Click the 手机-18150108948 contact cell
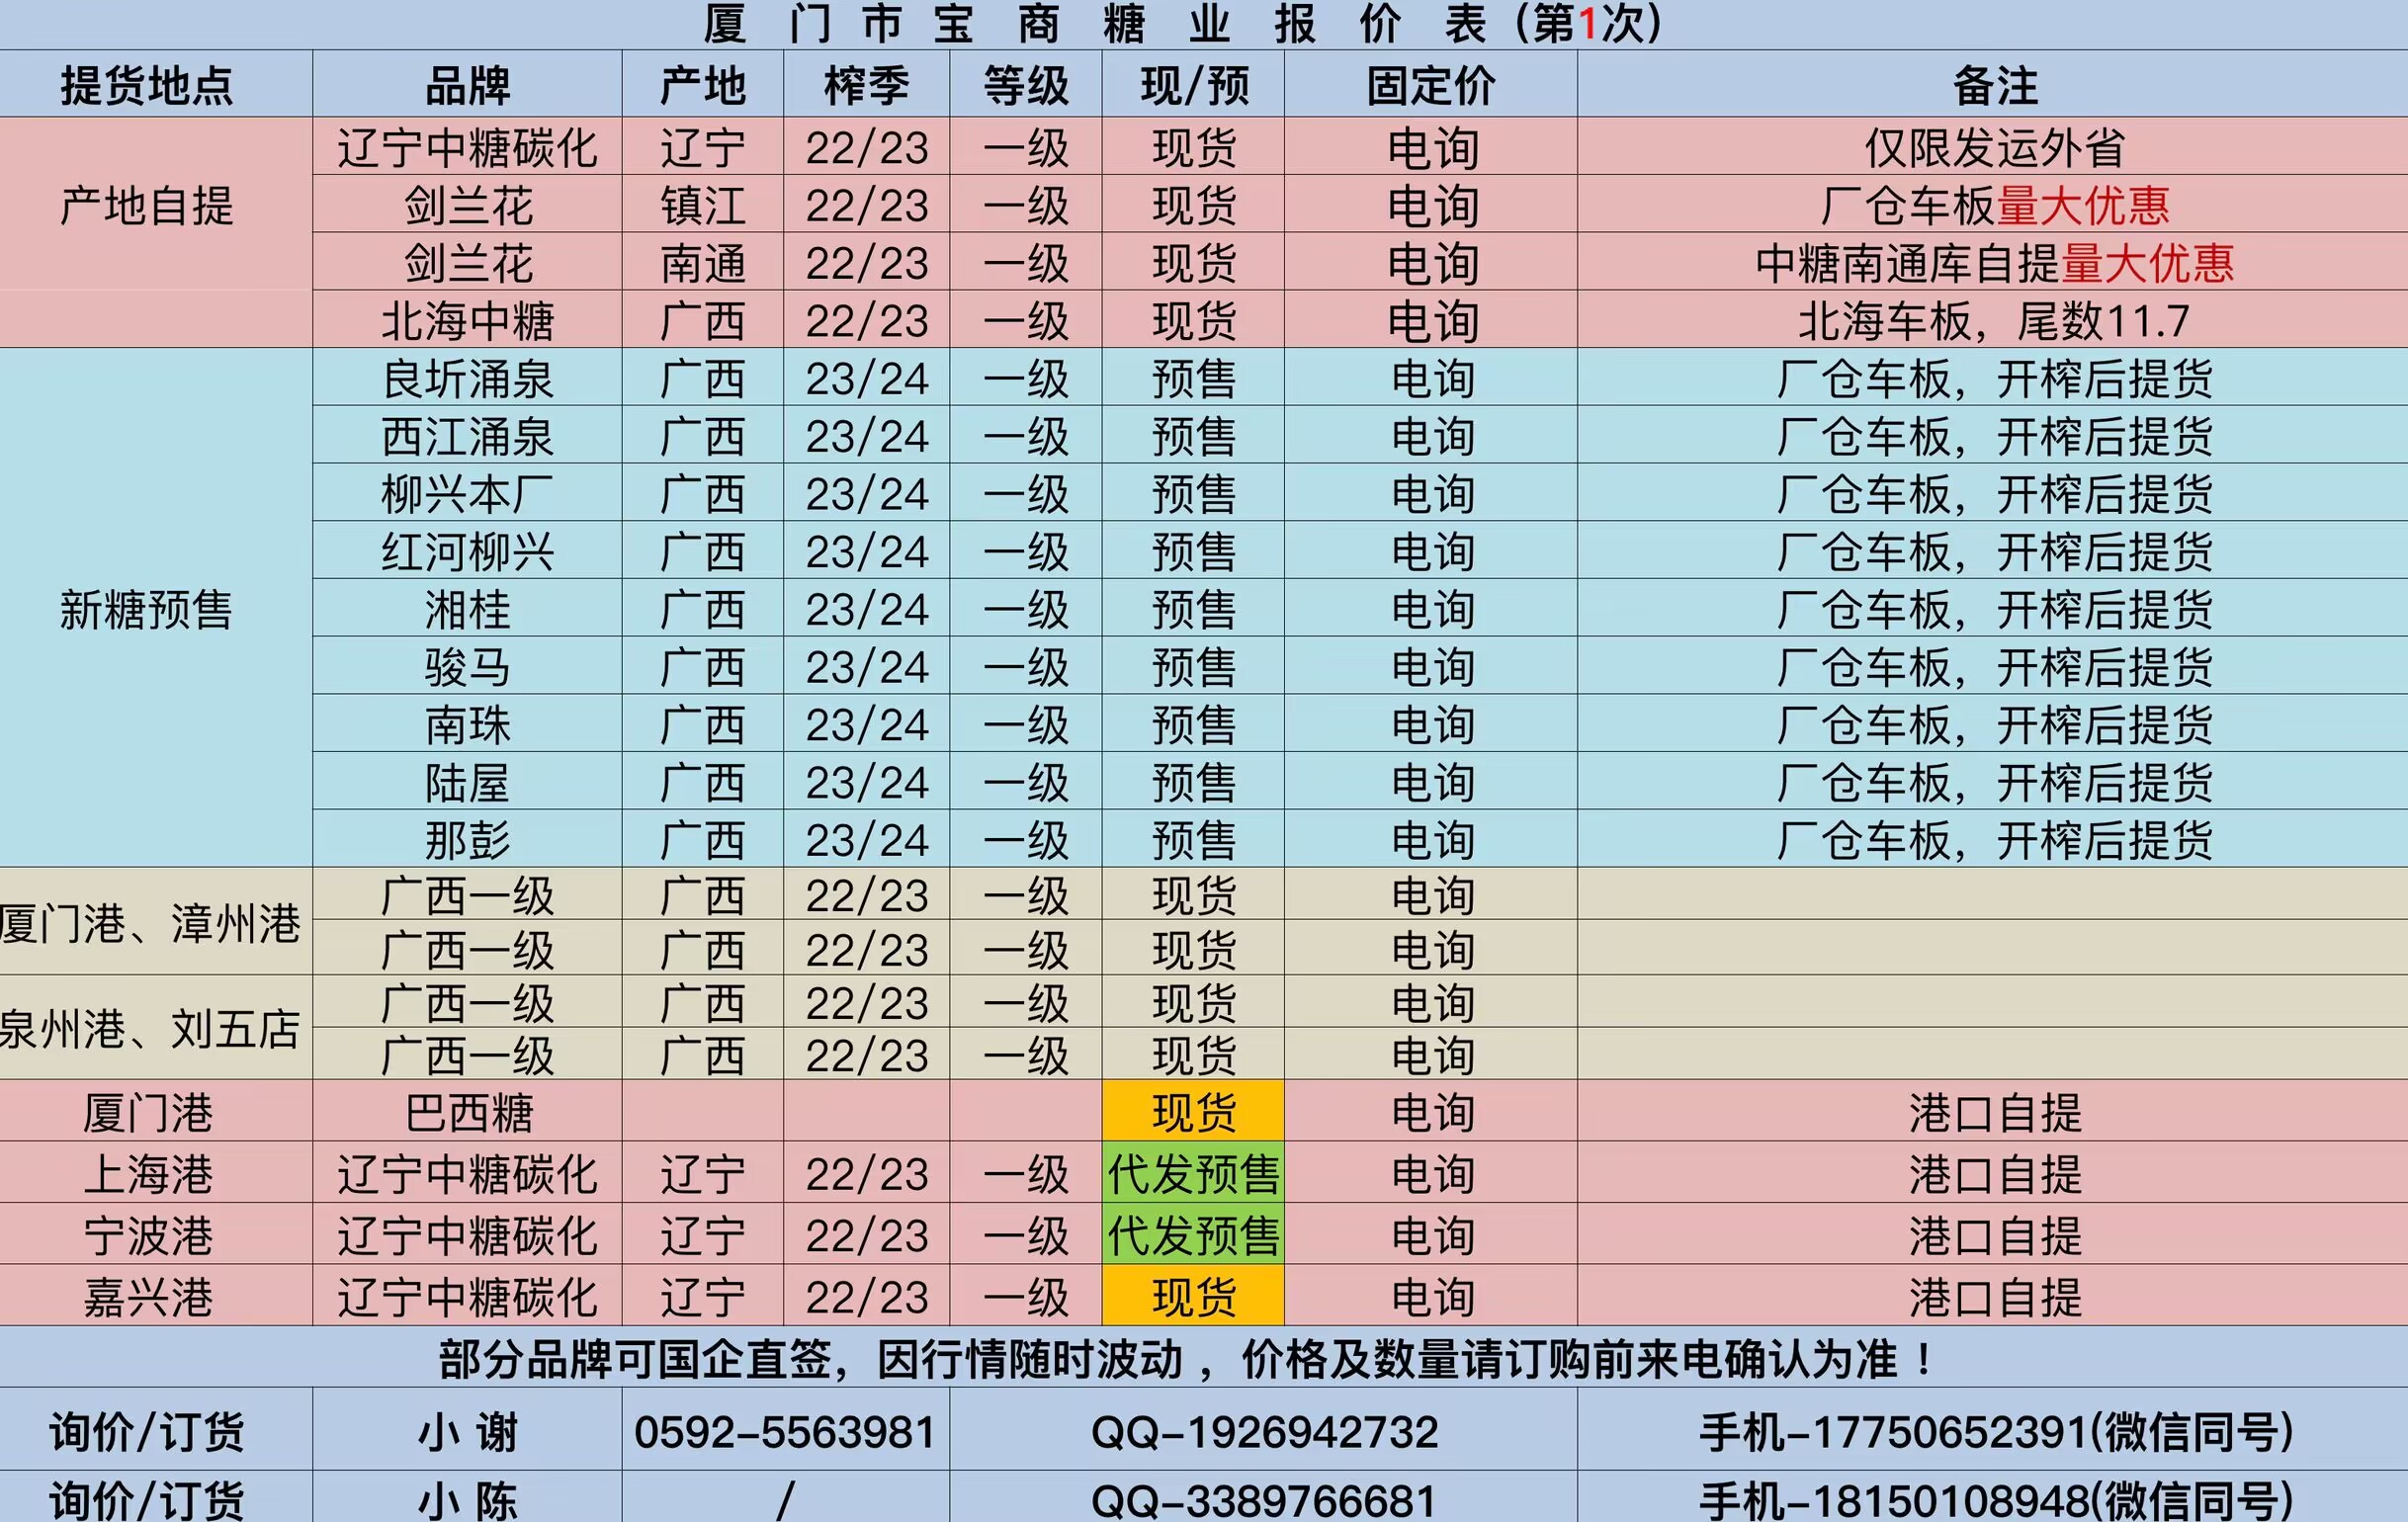The height and width of the screenshot is (1522, 2408). (1994, 1500)
